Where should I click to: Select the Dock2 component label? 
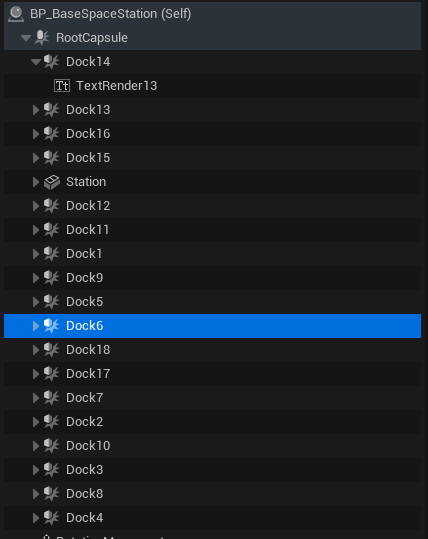(85, 422)
